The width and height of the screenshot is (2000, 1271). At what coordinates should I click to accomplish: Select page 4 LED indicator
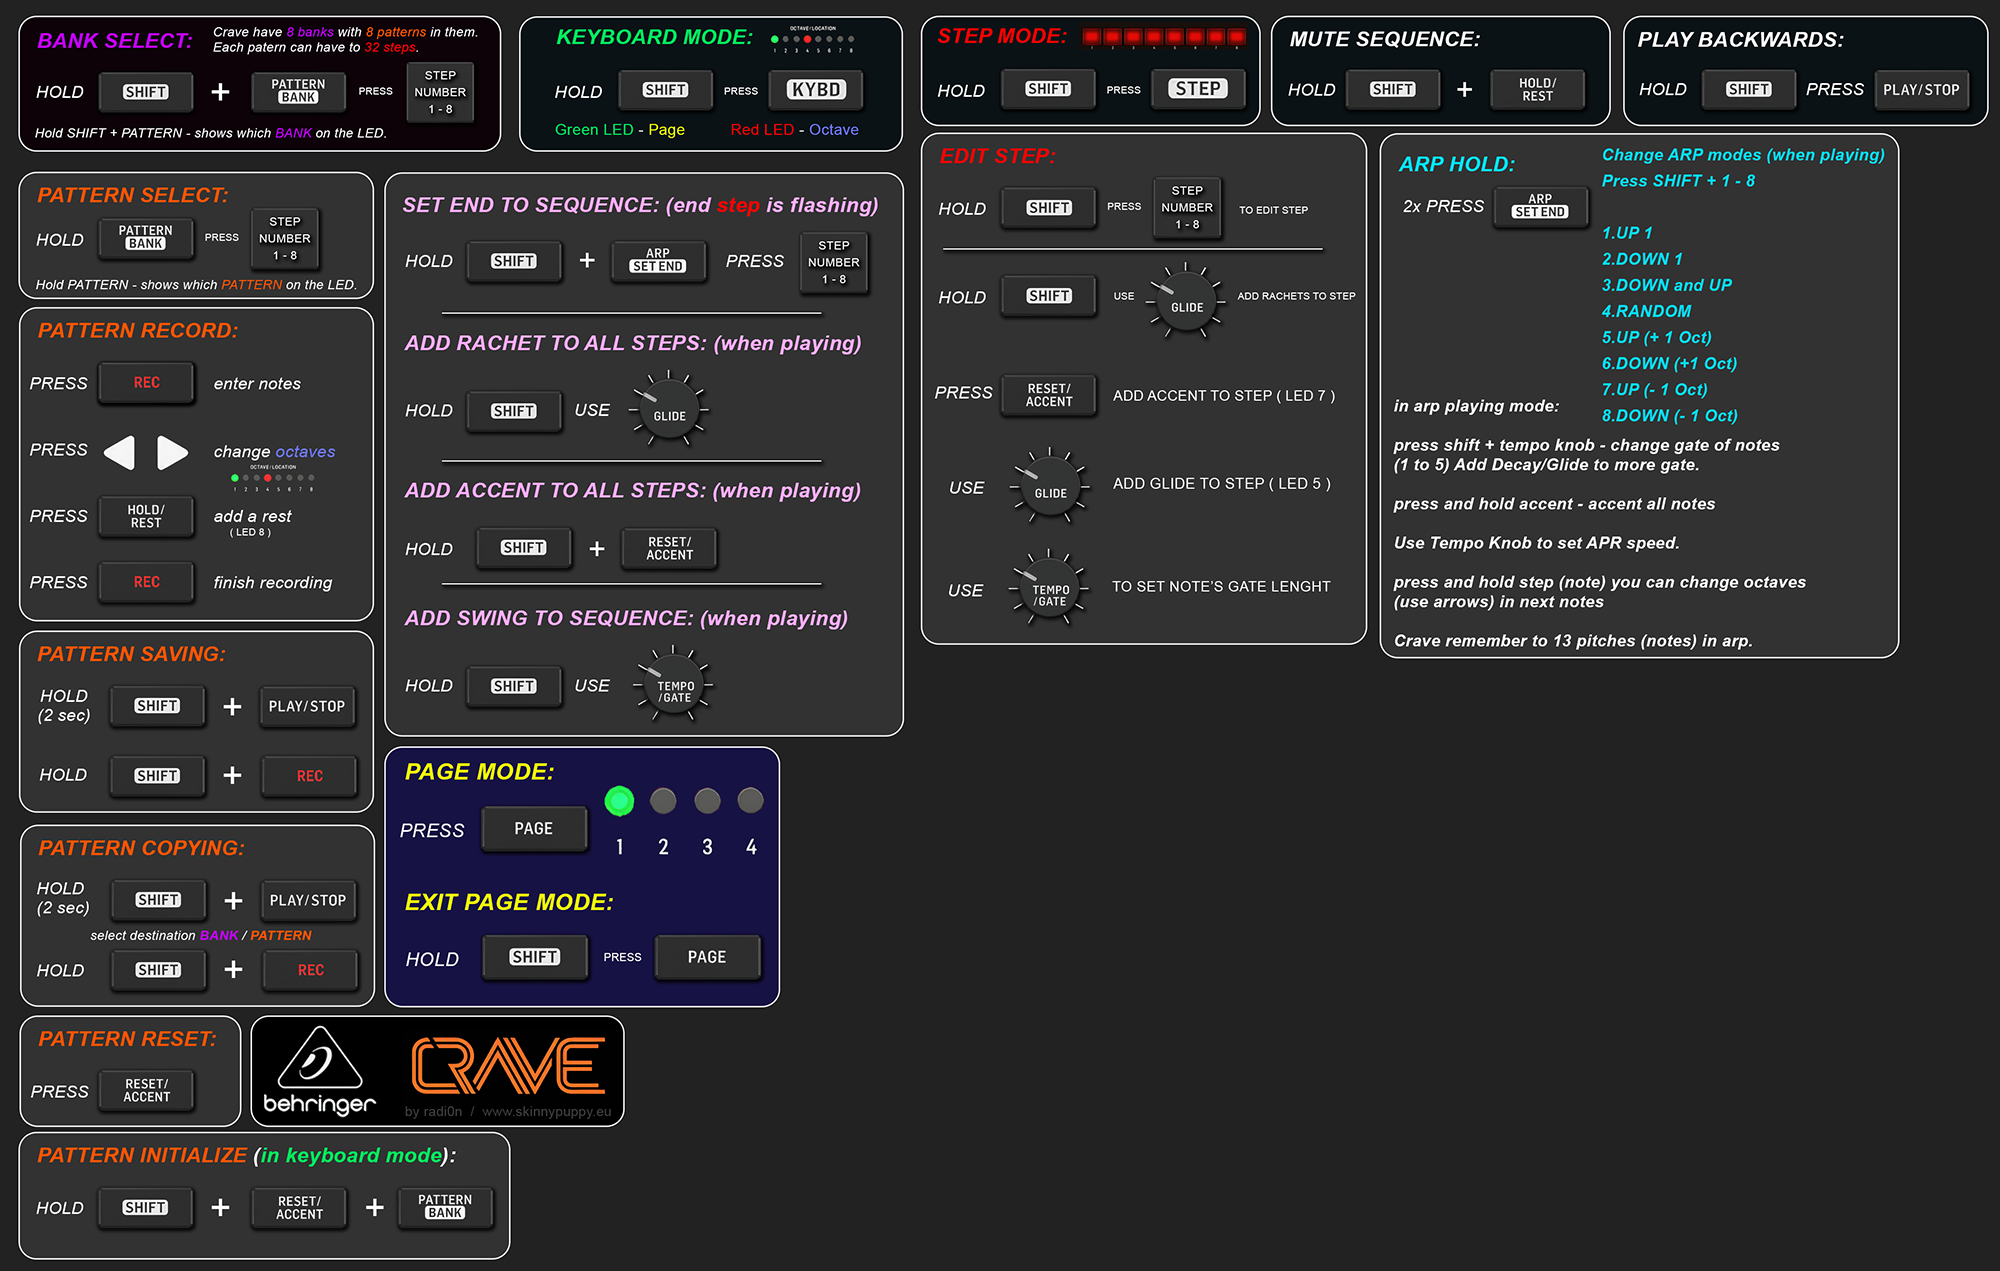tap(750, 801)
